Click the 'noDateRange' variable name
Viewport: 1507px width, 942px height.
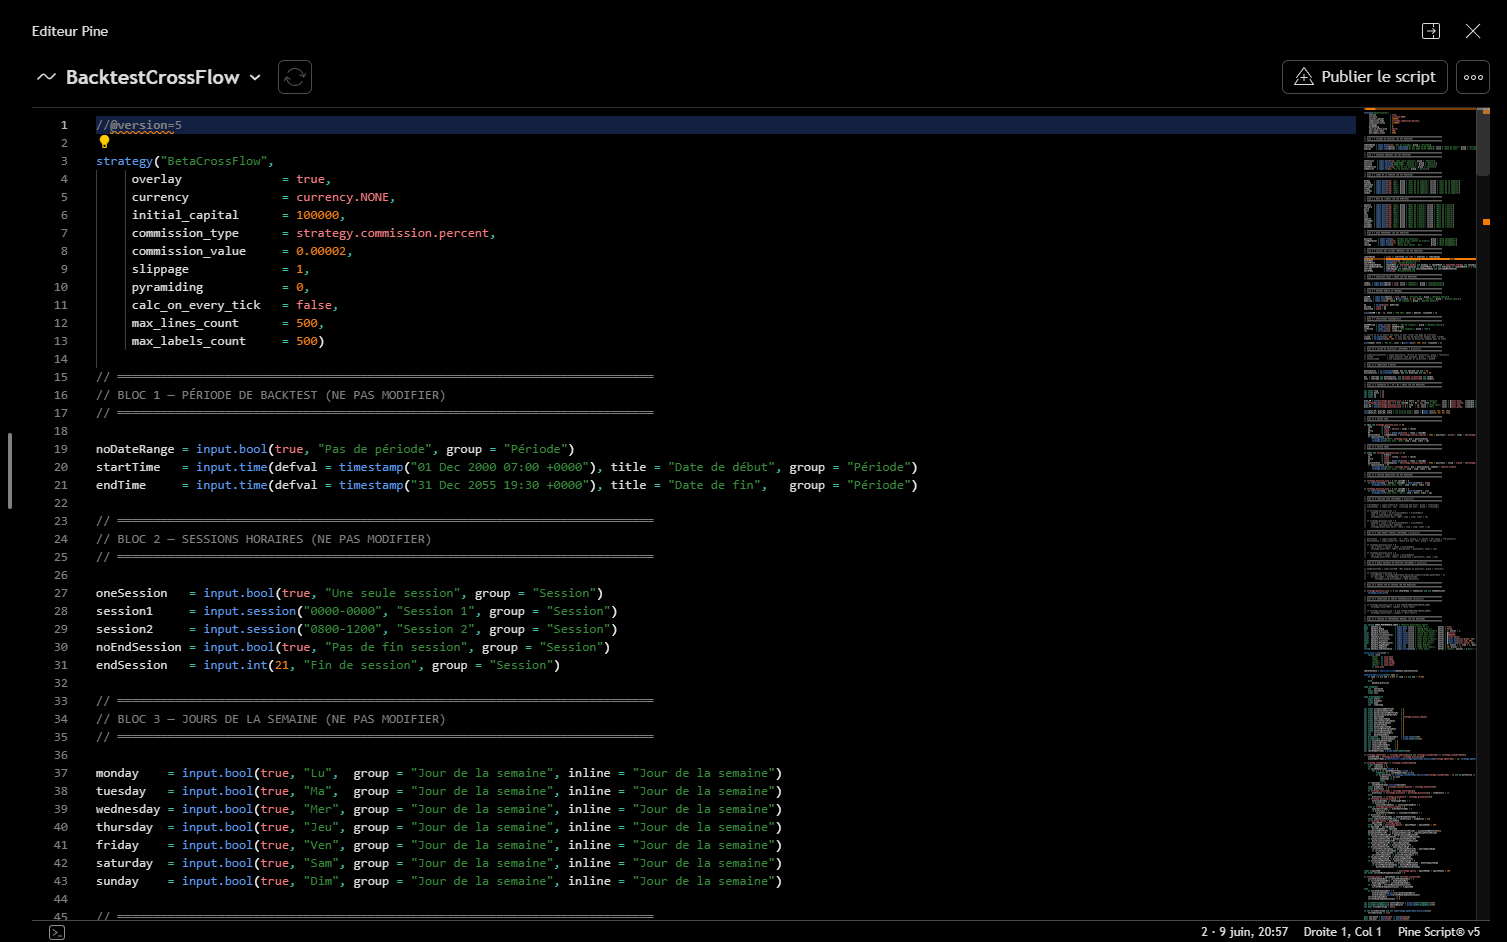coord(135,449)
